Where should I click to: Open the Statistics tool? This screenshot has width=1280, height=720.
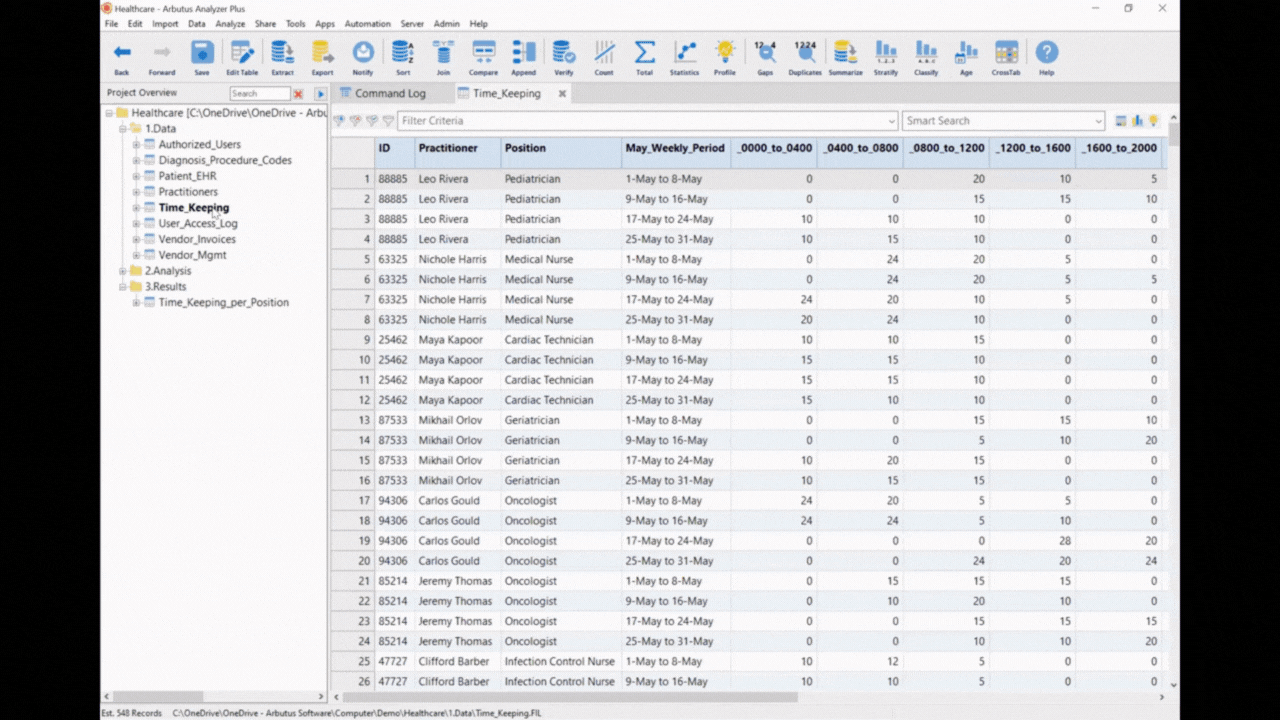click(x=684, y=57)
